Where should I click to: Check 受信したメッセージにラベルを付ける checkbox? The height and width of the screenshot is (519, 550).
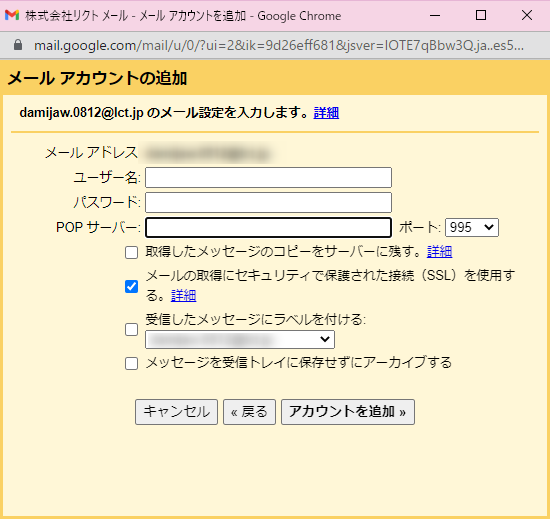(132, 330)
